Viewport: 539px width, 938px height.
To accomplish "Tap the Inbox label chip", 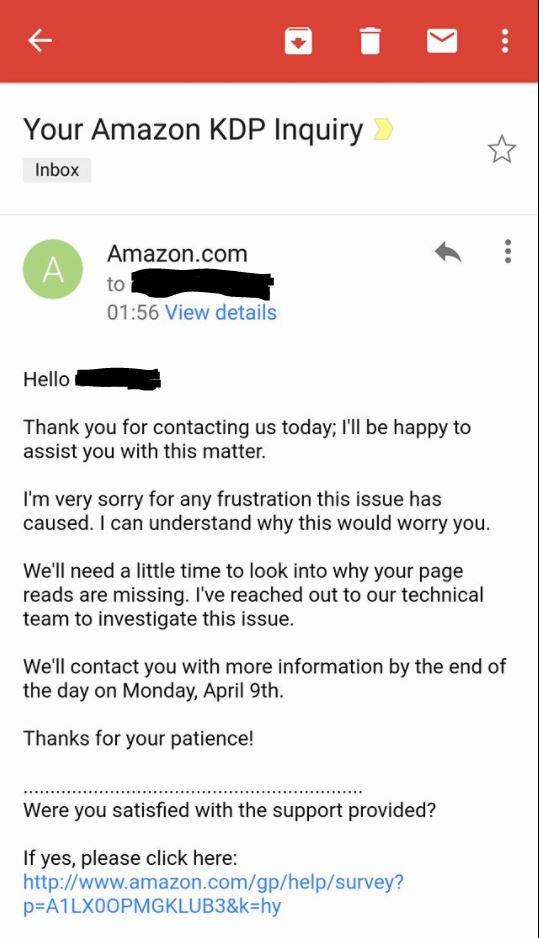I will (x=57, y=170).
